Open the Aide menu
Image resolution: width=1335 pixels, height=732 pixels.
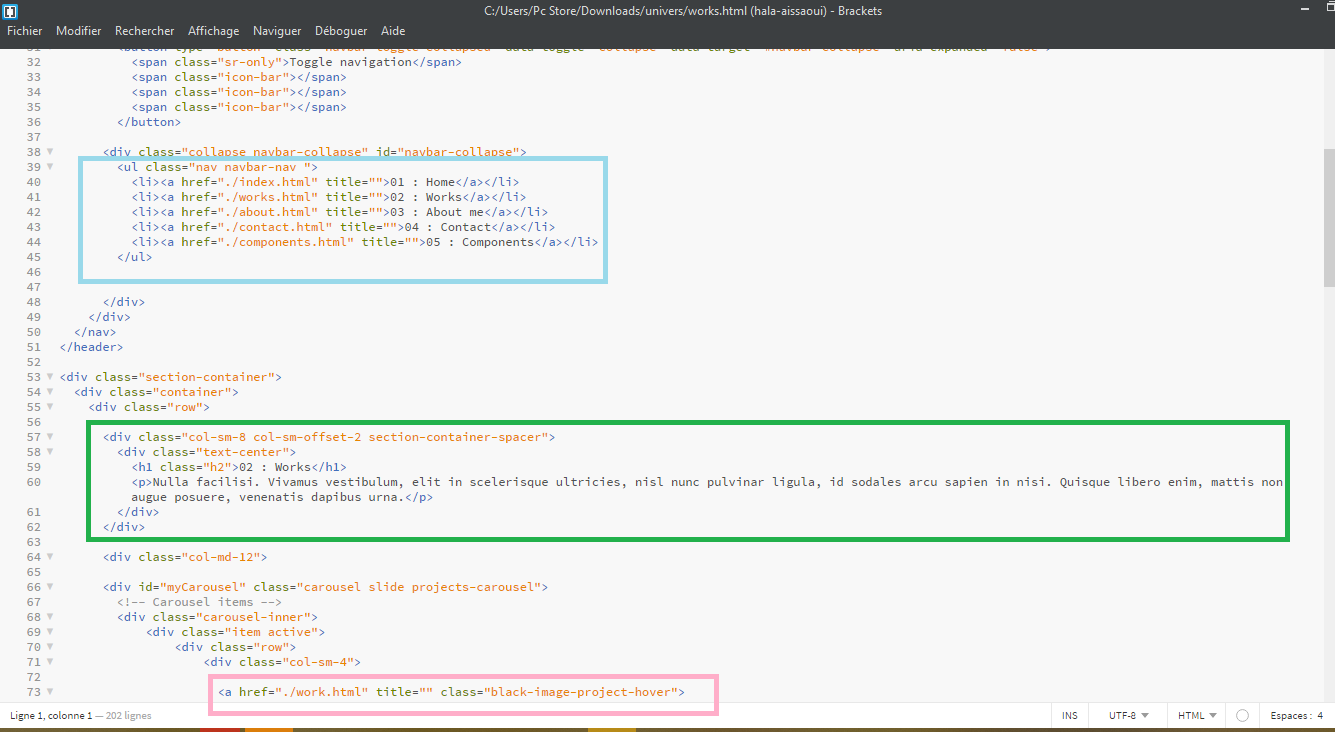[393, 31]
